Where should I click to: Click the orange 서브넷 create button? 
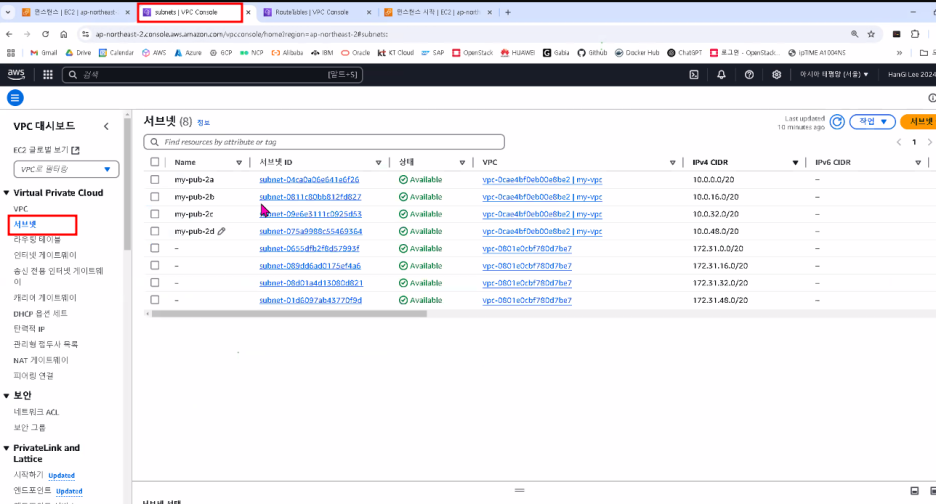919,122
